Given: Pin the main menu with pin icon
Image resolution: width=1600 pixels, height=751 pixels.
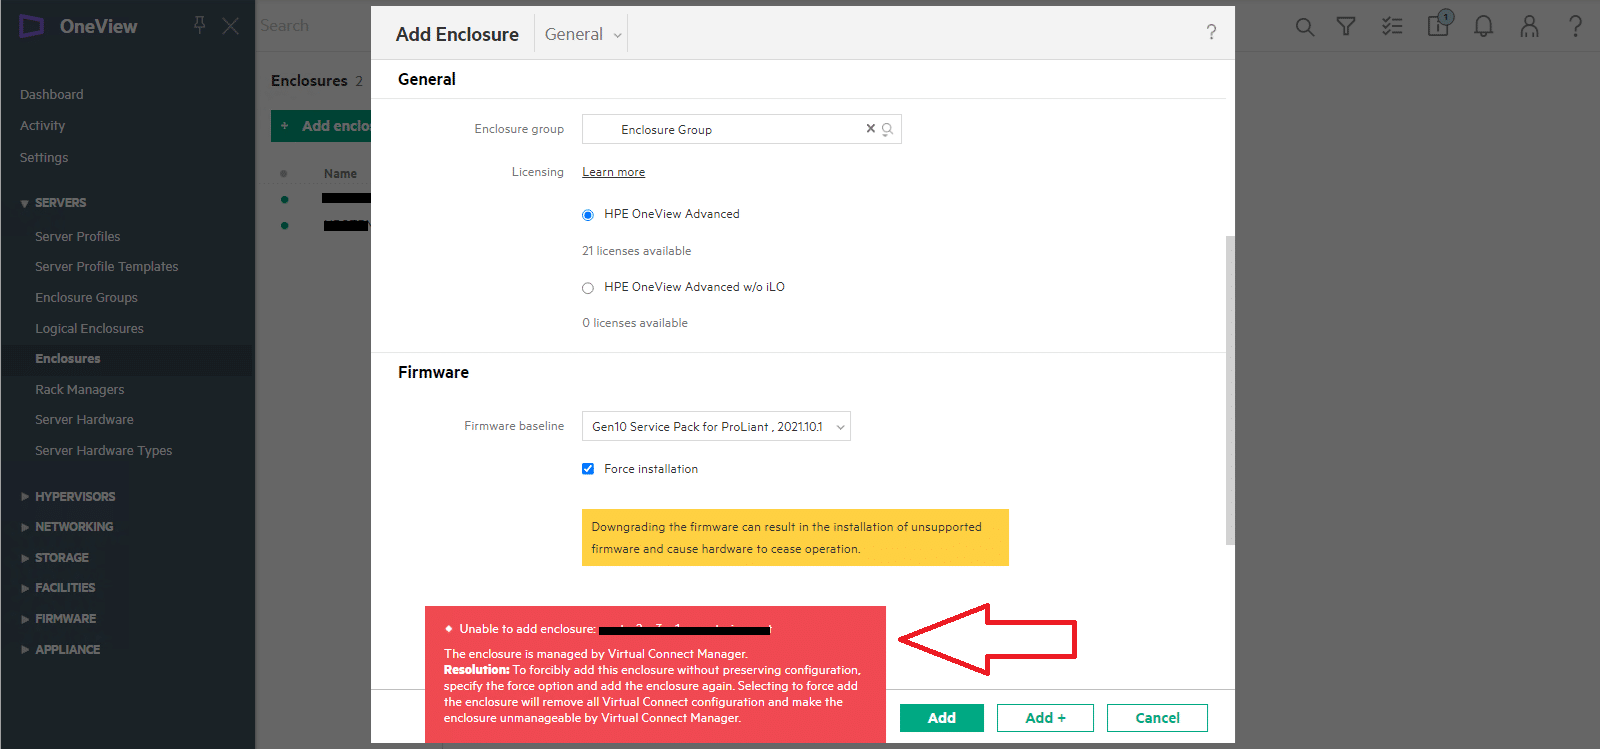Looking at the screenshot, I should 199,25.
